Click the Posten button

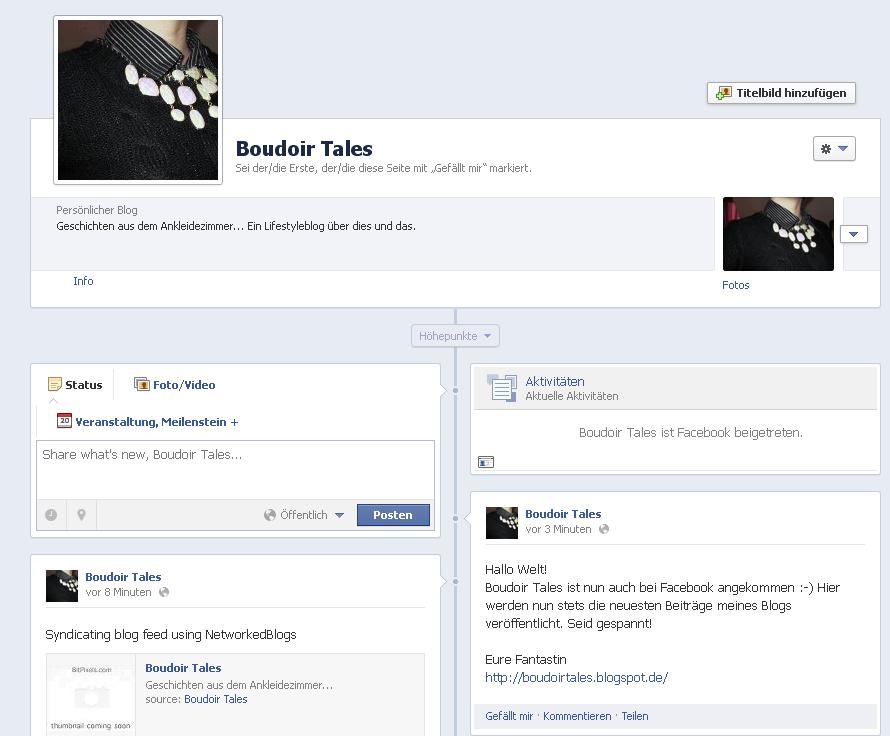[393, 515]
